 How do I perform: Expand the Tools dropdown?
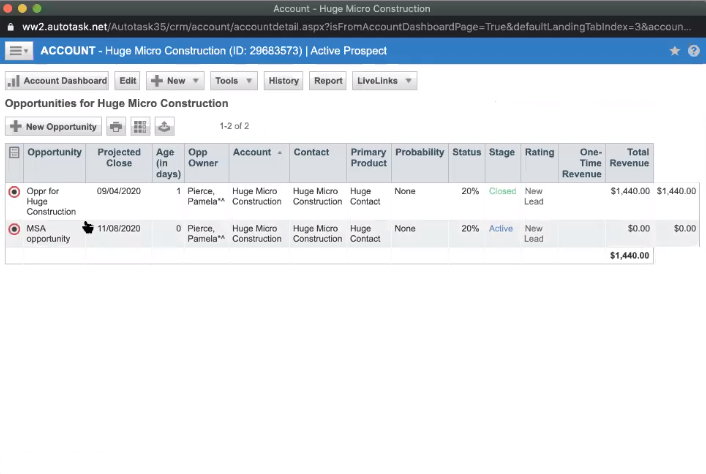click(x=234, y=81)
